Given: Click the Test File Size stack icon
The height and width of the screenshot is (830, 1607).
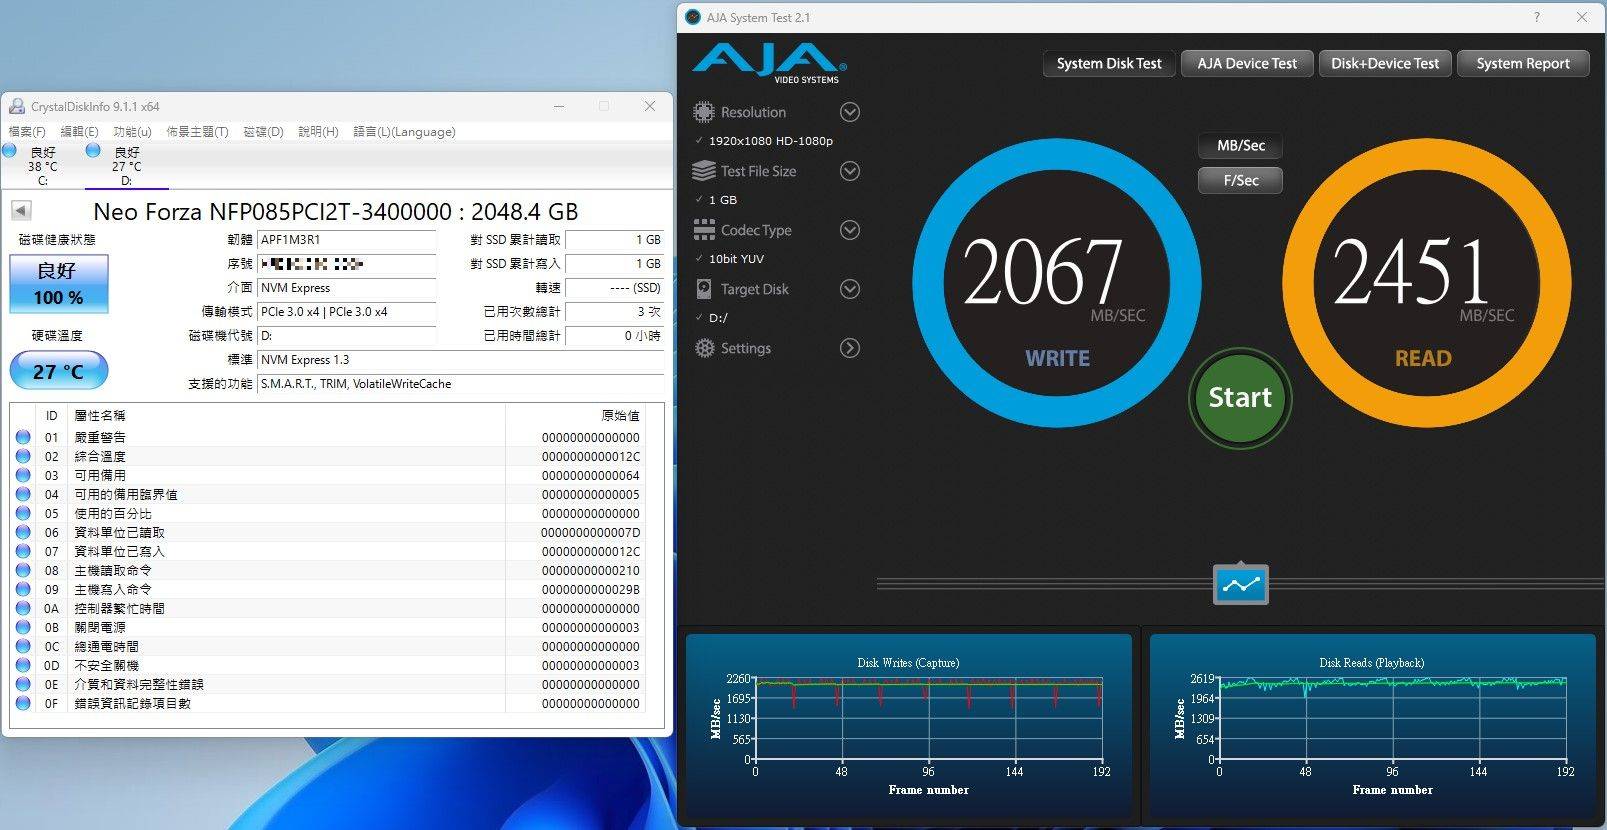Looking at the screenshot, I should coord(704,171).
